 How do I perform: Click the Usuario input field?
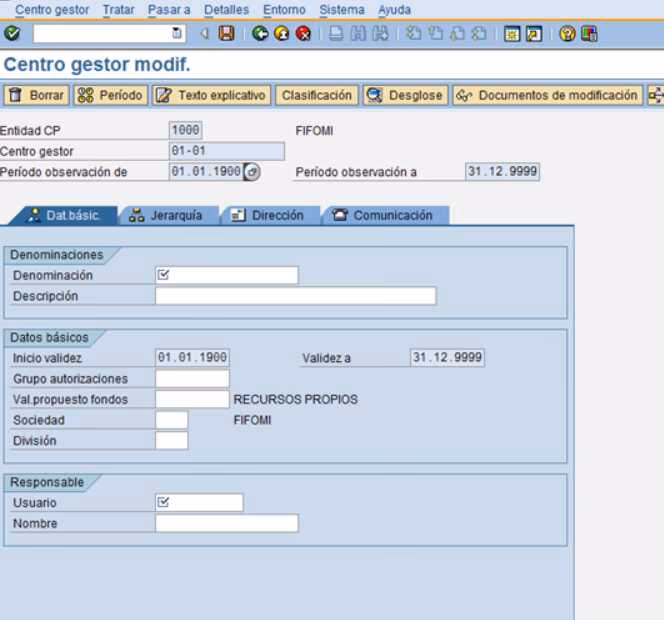click(199, 502)
